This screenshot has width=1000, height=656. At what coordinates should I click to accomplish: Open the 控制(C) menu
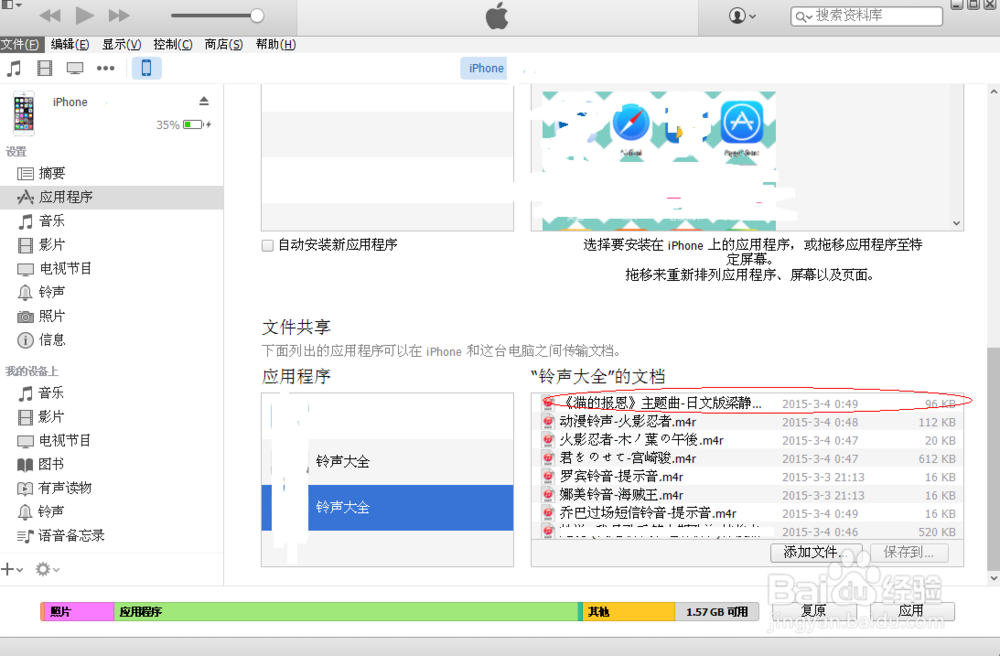(173, 44)
